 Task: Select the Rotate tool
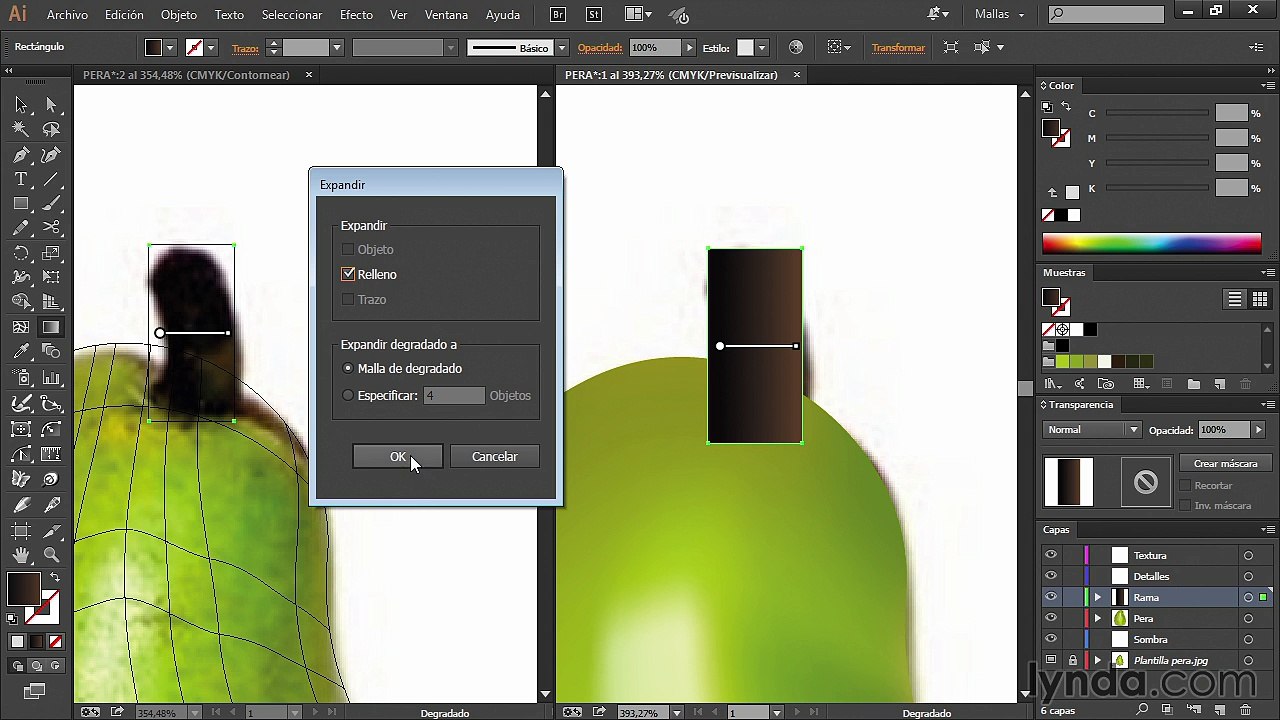pos(21,253)
